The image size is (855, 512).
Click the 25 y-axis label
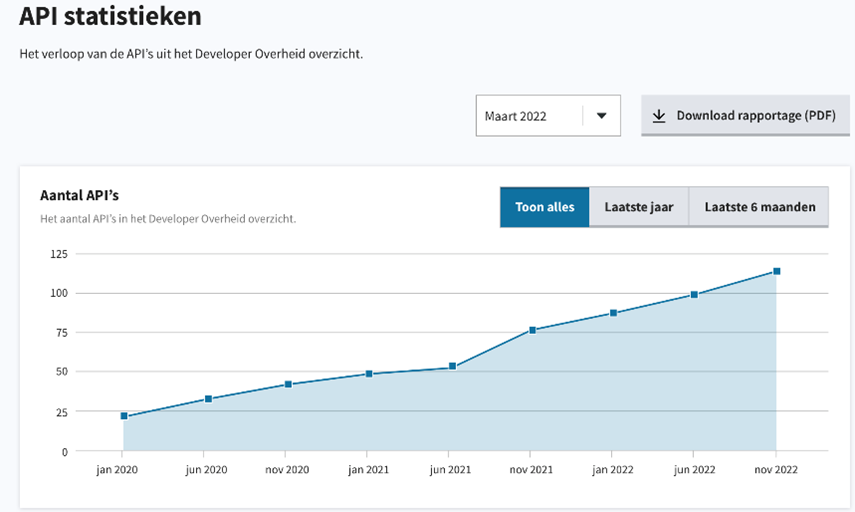coord(62,412)
